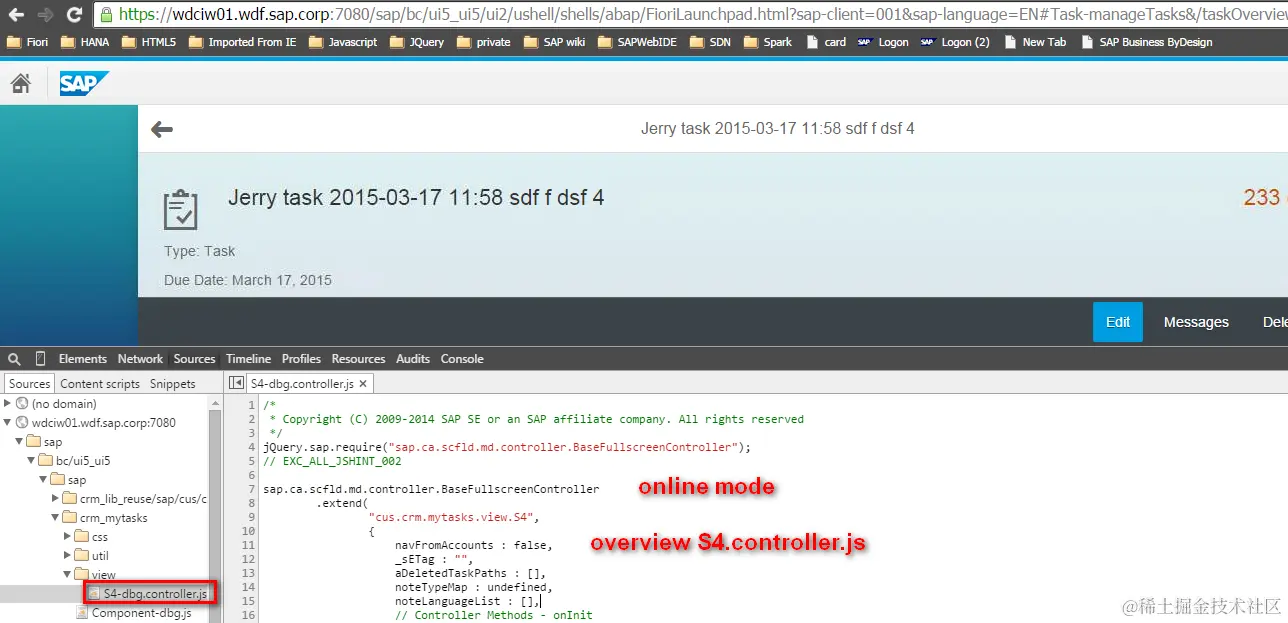Open the New Tab bookmark
Screen dimensions: 1288x623
click(x=1035, y=42)
